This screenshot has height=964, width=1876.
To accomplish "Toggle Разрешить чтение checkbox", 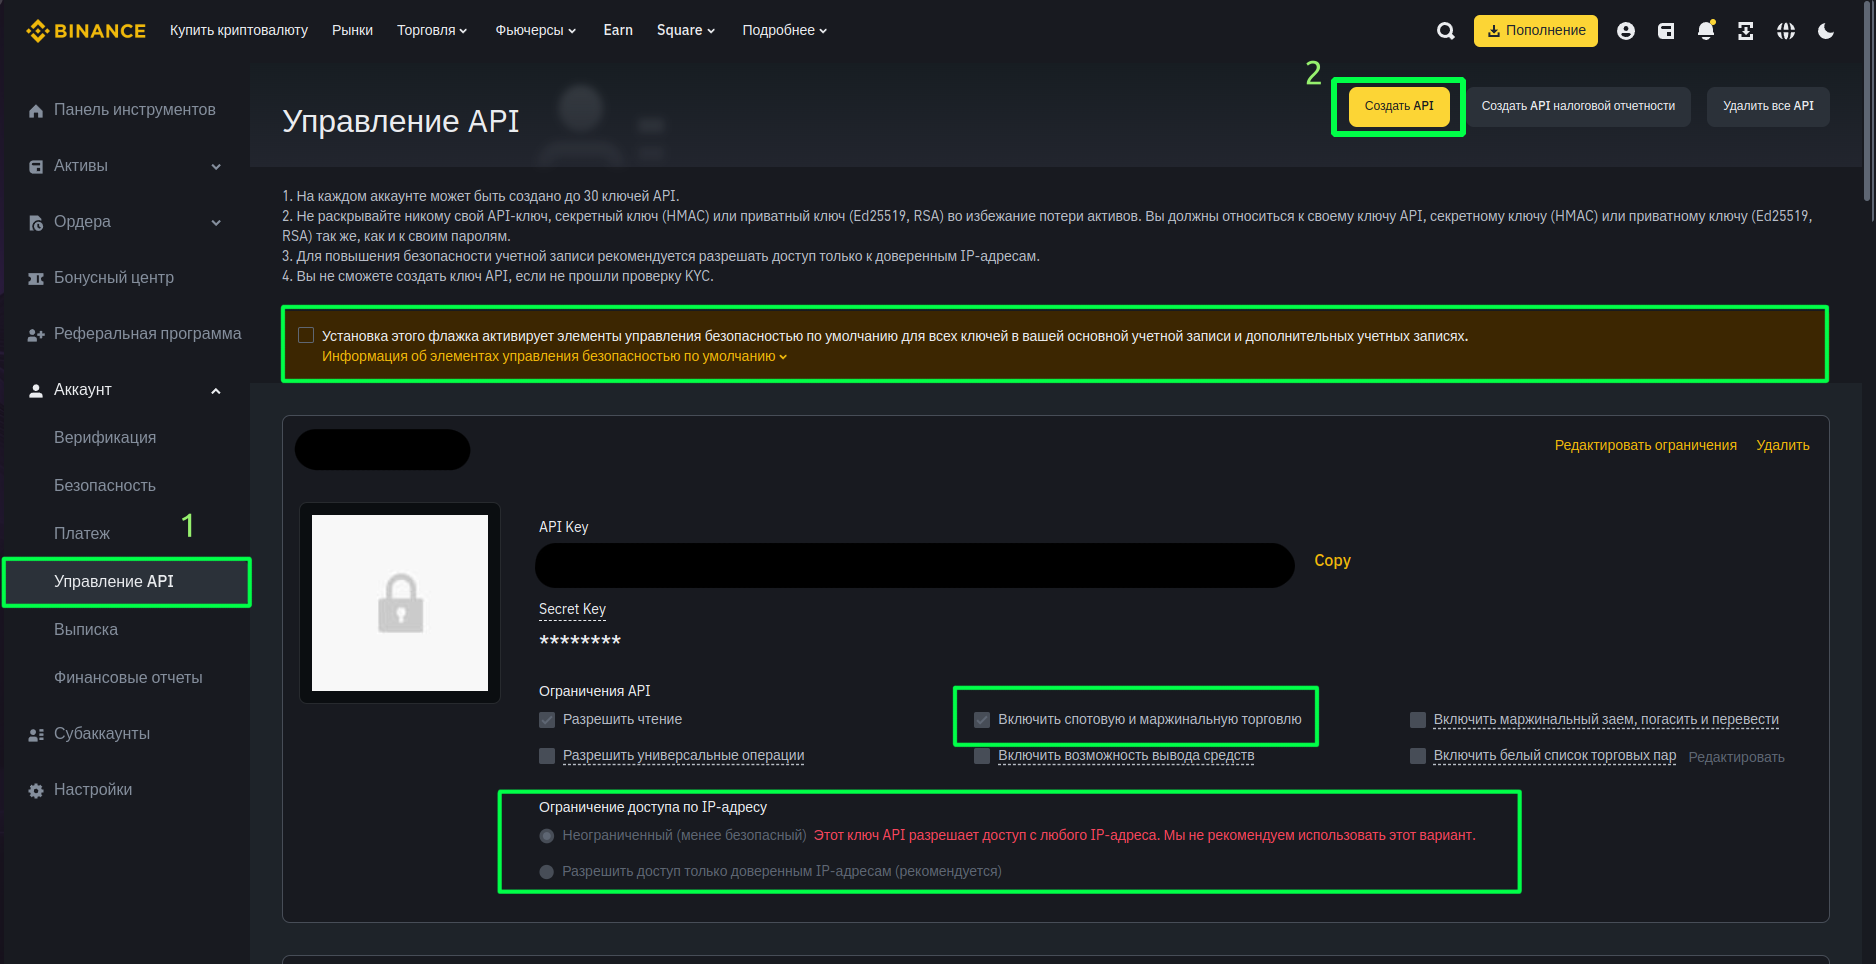I will tap(547, 720).
